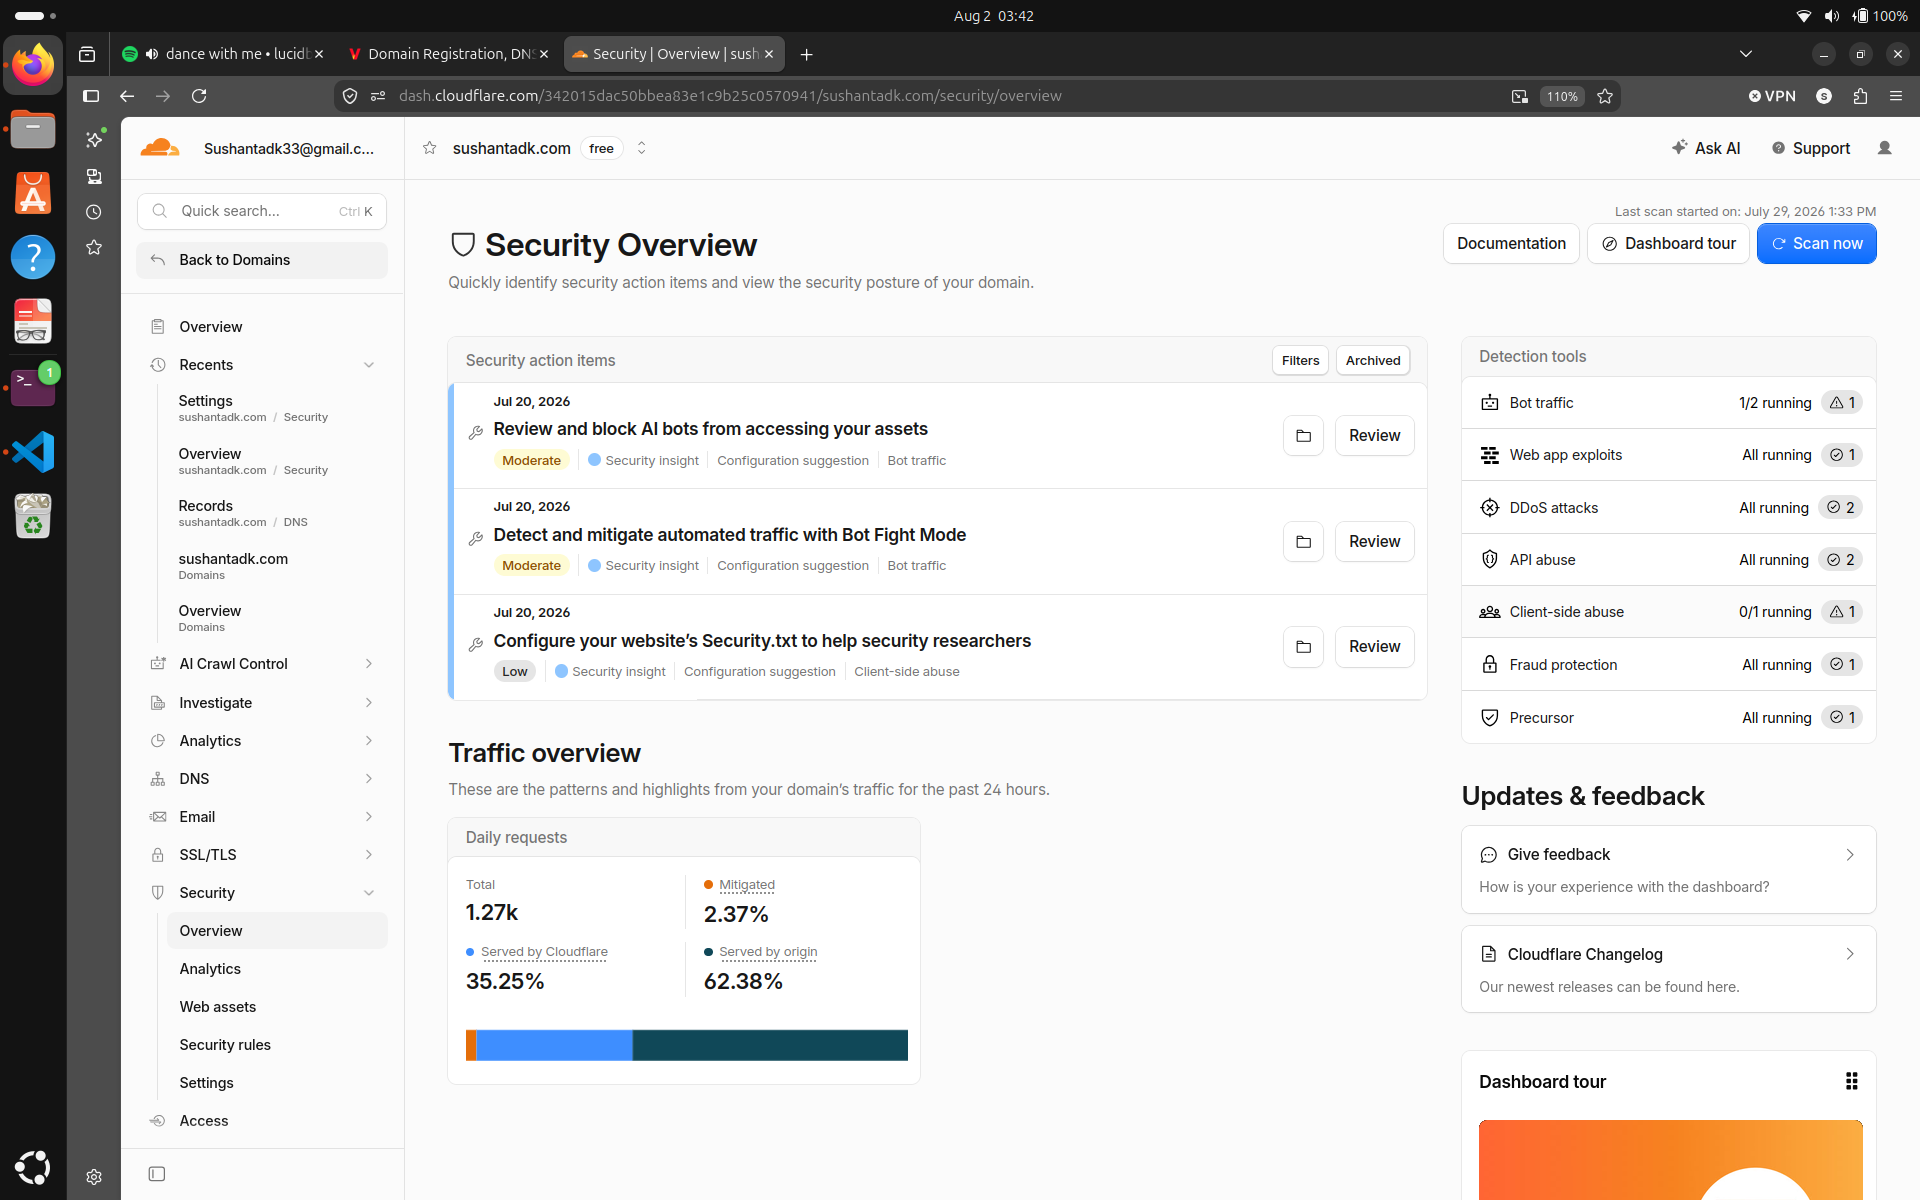Click the blue served-by-Cloudflare bar segment
1920x1200 pixels.
pyautogui.click(x=555, y=1045)
